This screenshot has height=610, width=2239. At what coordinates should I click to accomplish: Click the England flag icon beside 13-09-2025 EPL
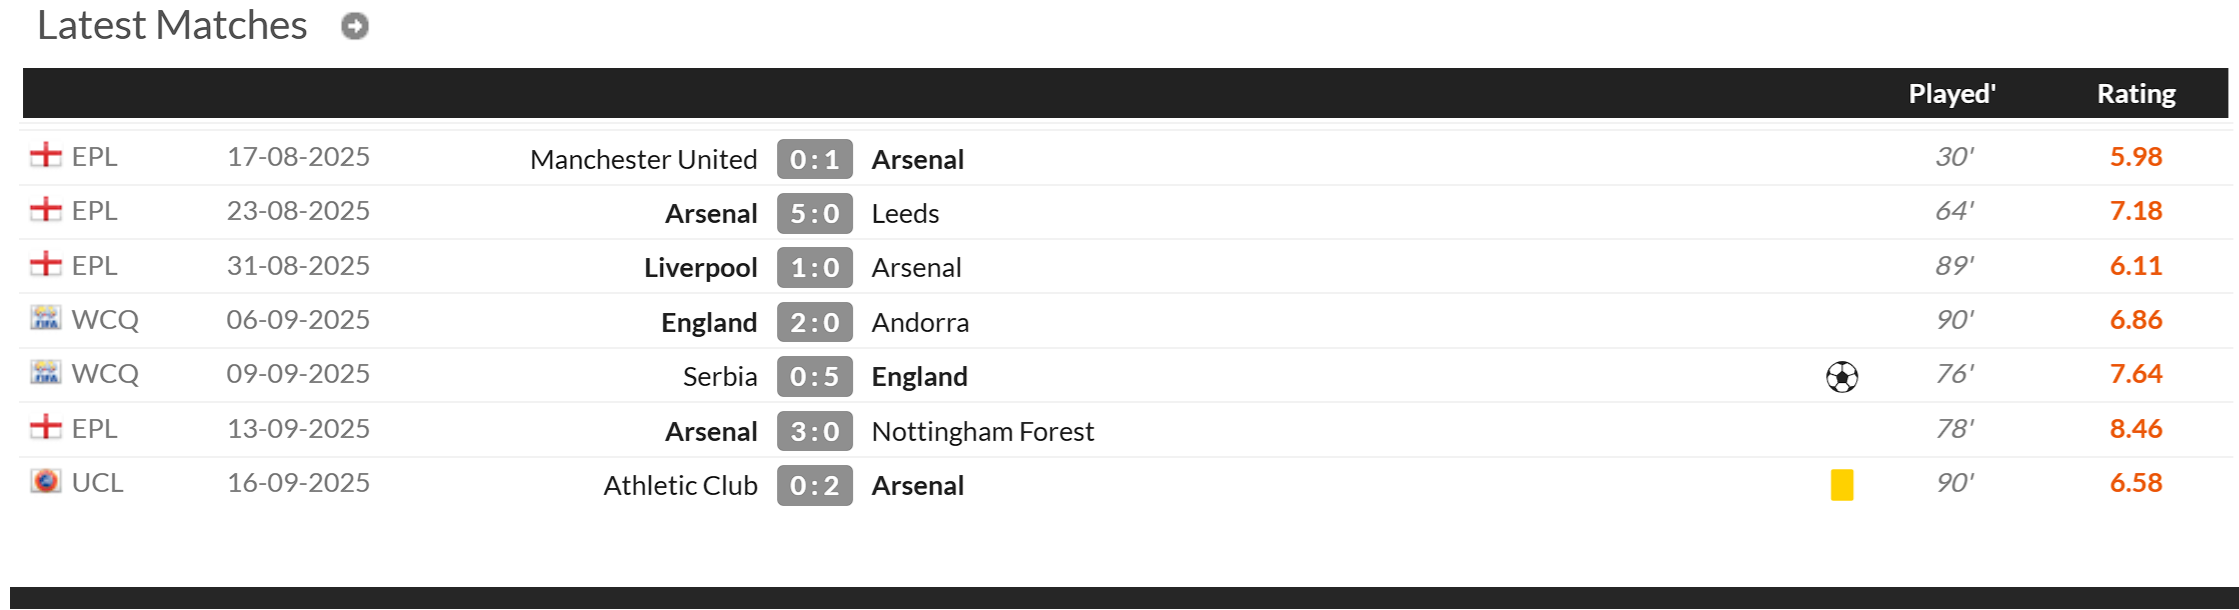tap(46, 428)
